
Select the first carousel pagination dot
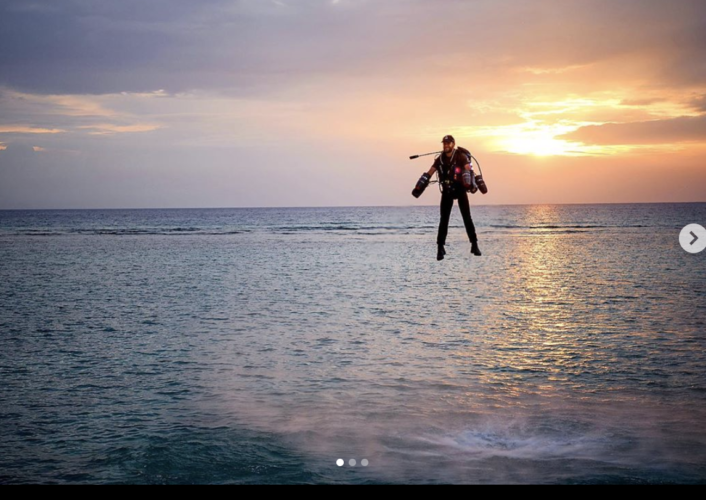(340, 462)
